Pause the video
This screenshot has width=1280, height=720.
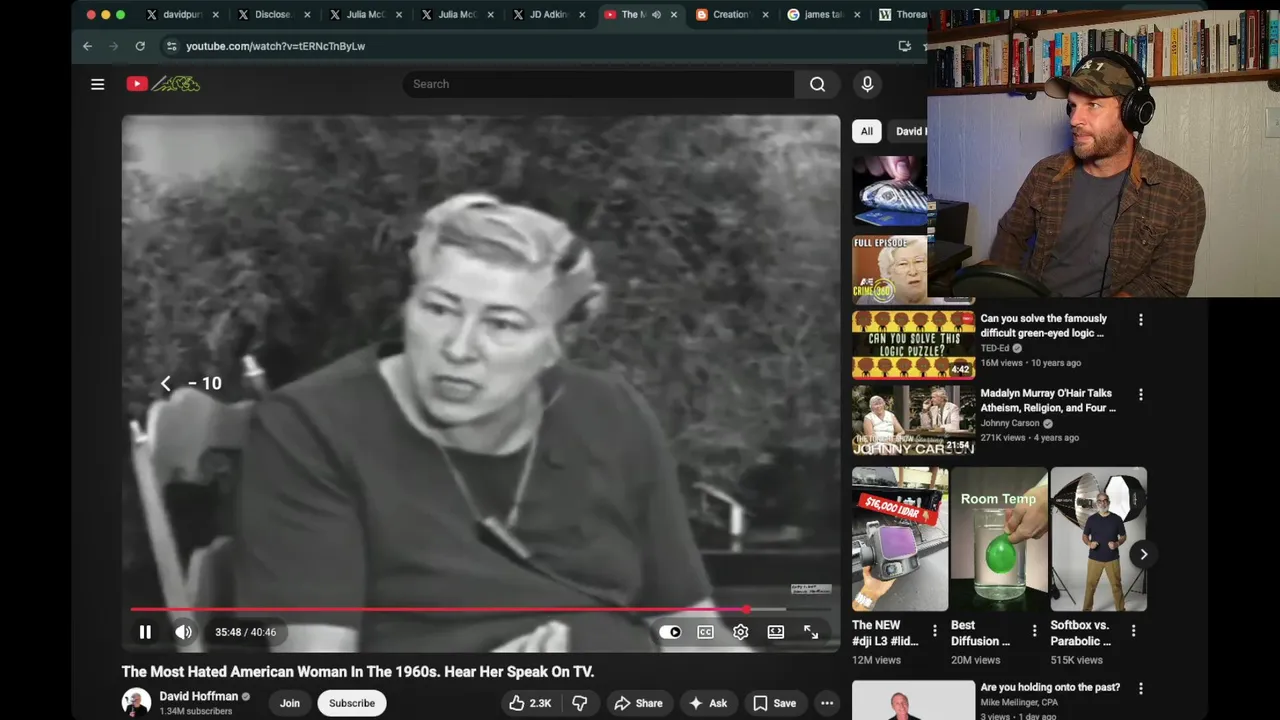pyautogui.click(x=145, y=632)
